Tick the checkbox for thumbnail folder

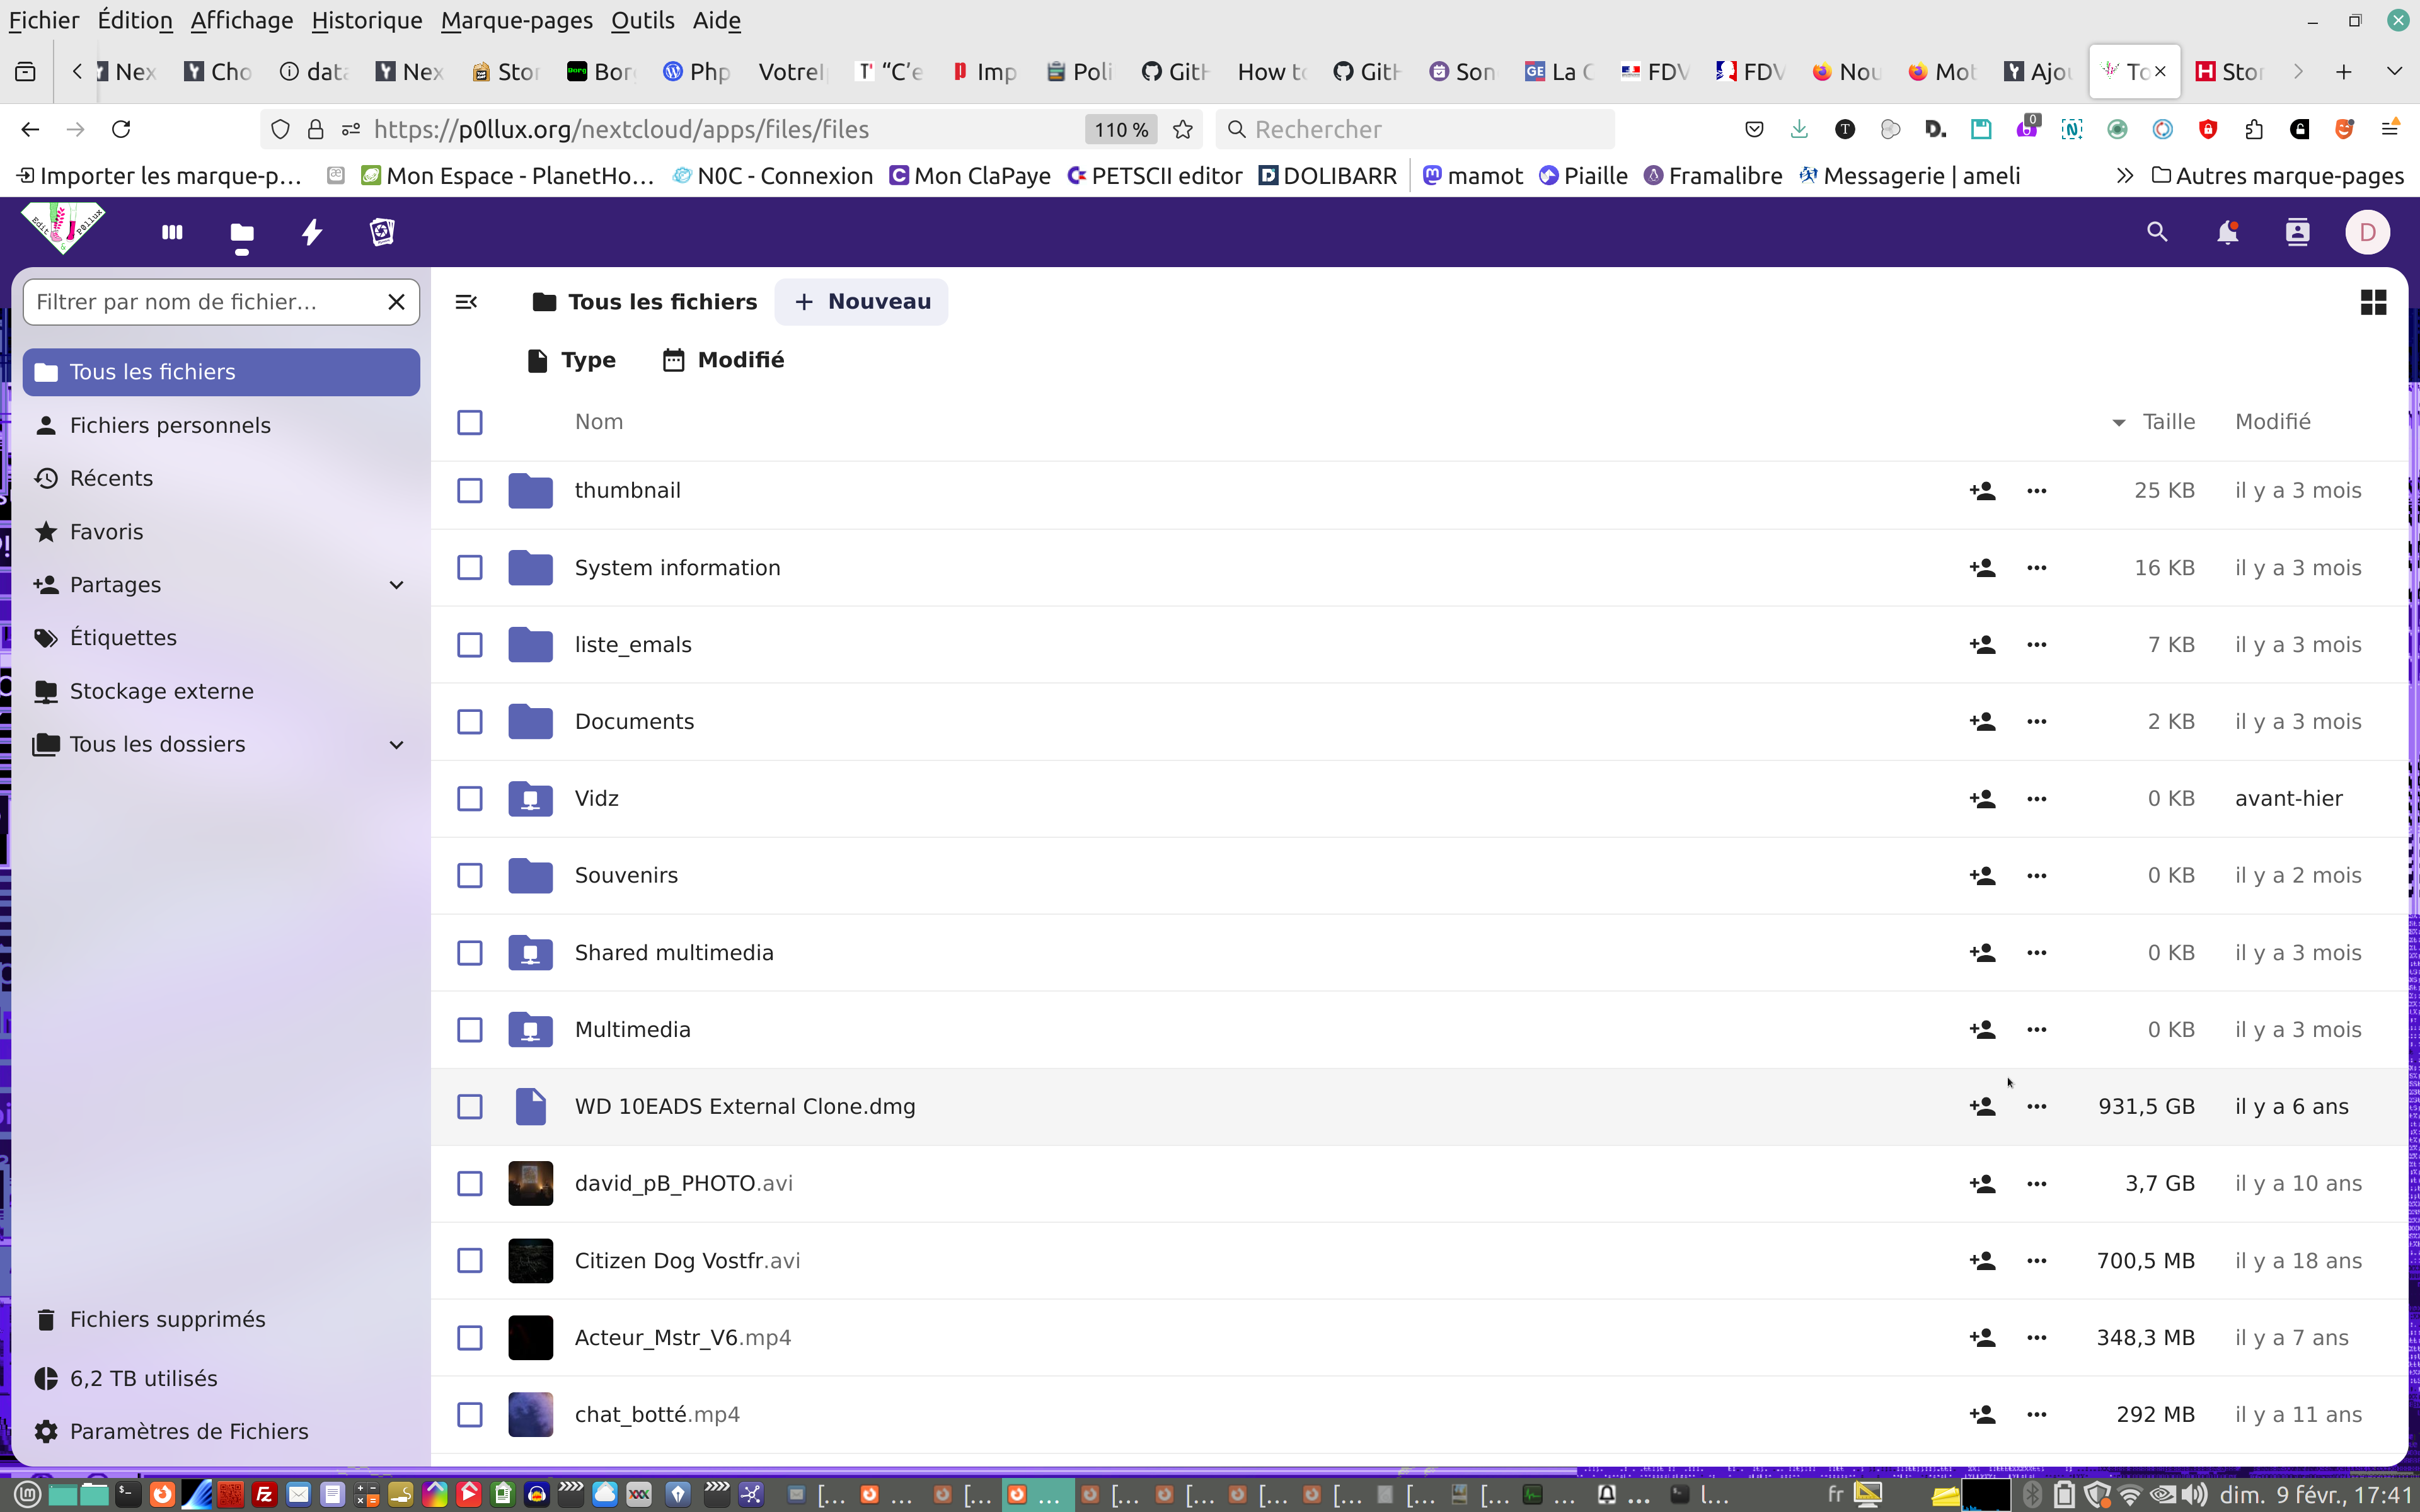[x=470, y=491]
